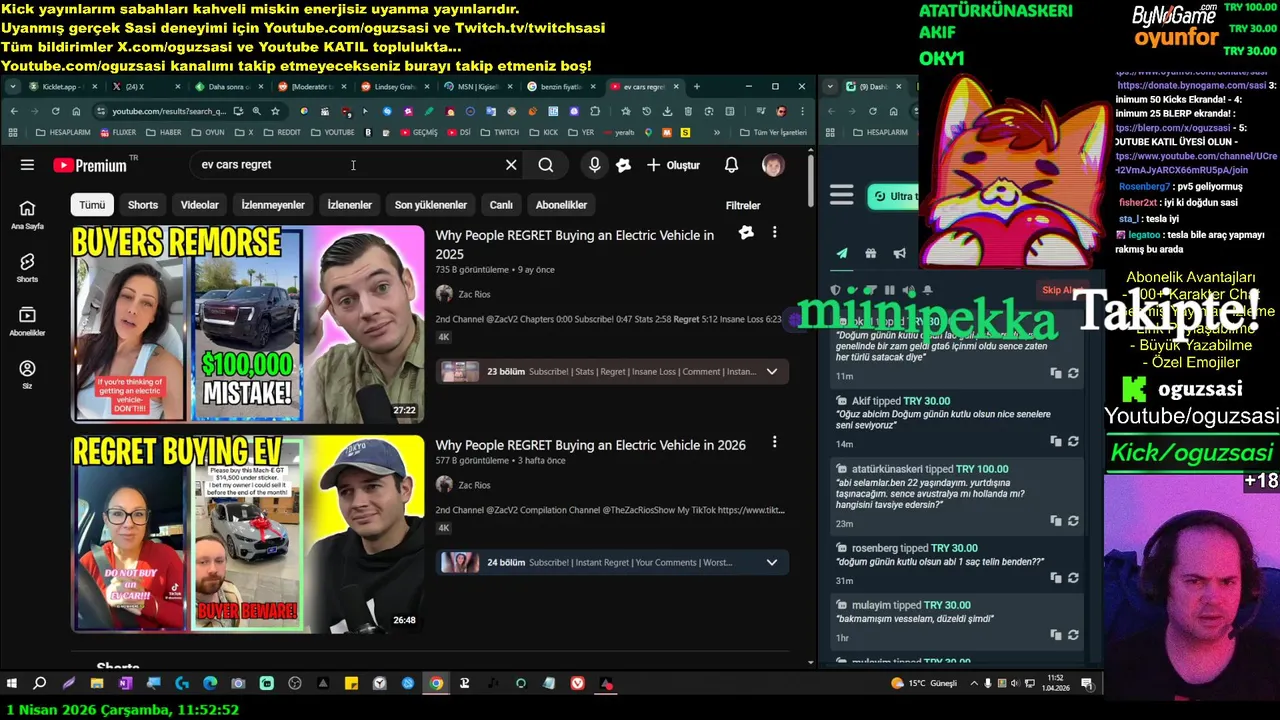Pause alerts with the pause icon in dashboard
1280x720 pixels.
click(x=889, y=291)
